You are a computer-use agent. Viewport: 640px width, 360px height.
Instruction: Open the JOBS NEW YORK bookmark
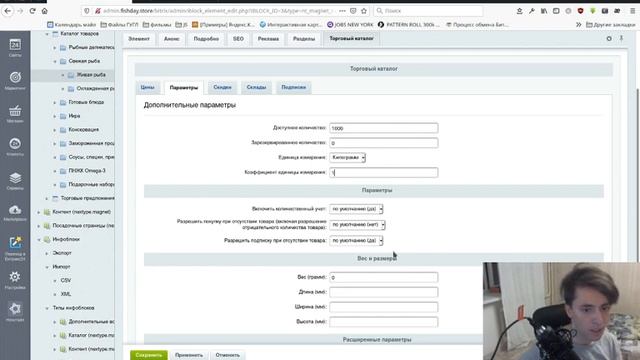[350, 24]
